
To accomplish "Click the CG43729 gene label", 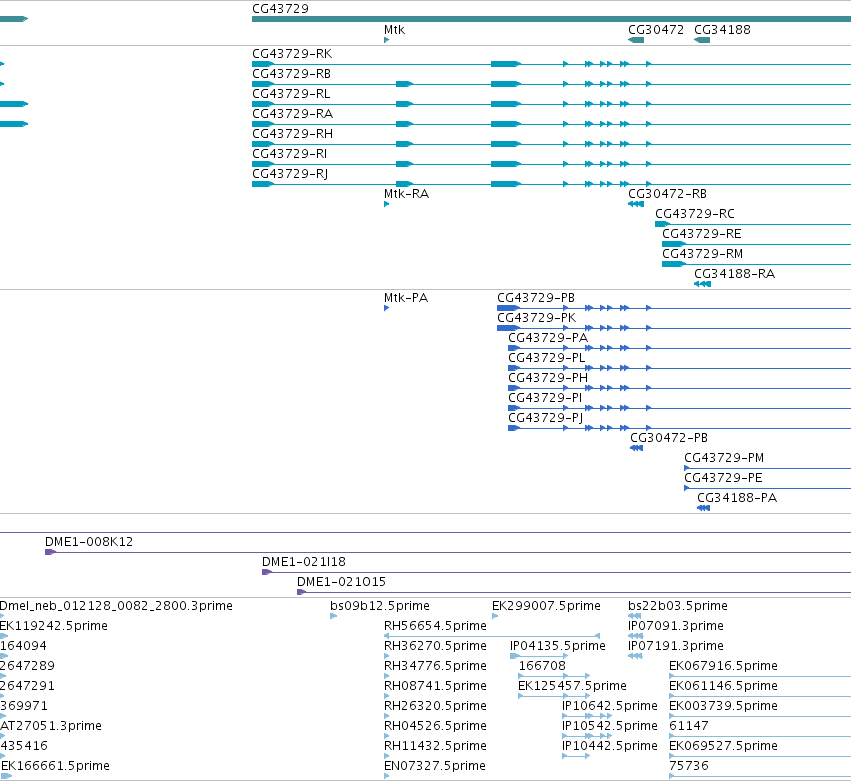I will tap(280, 9).
